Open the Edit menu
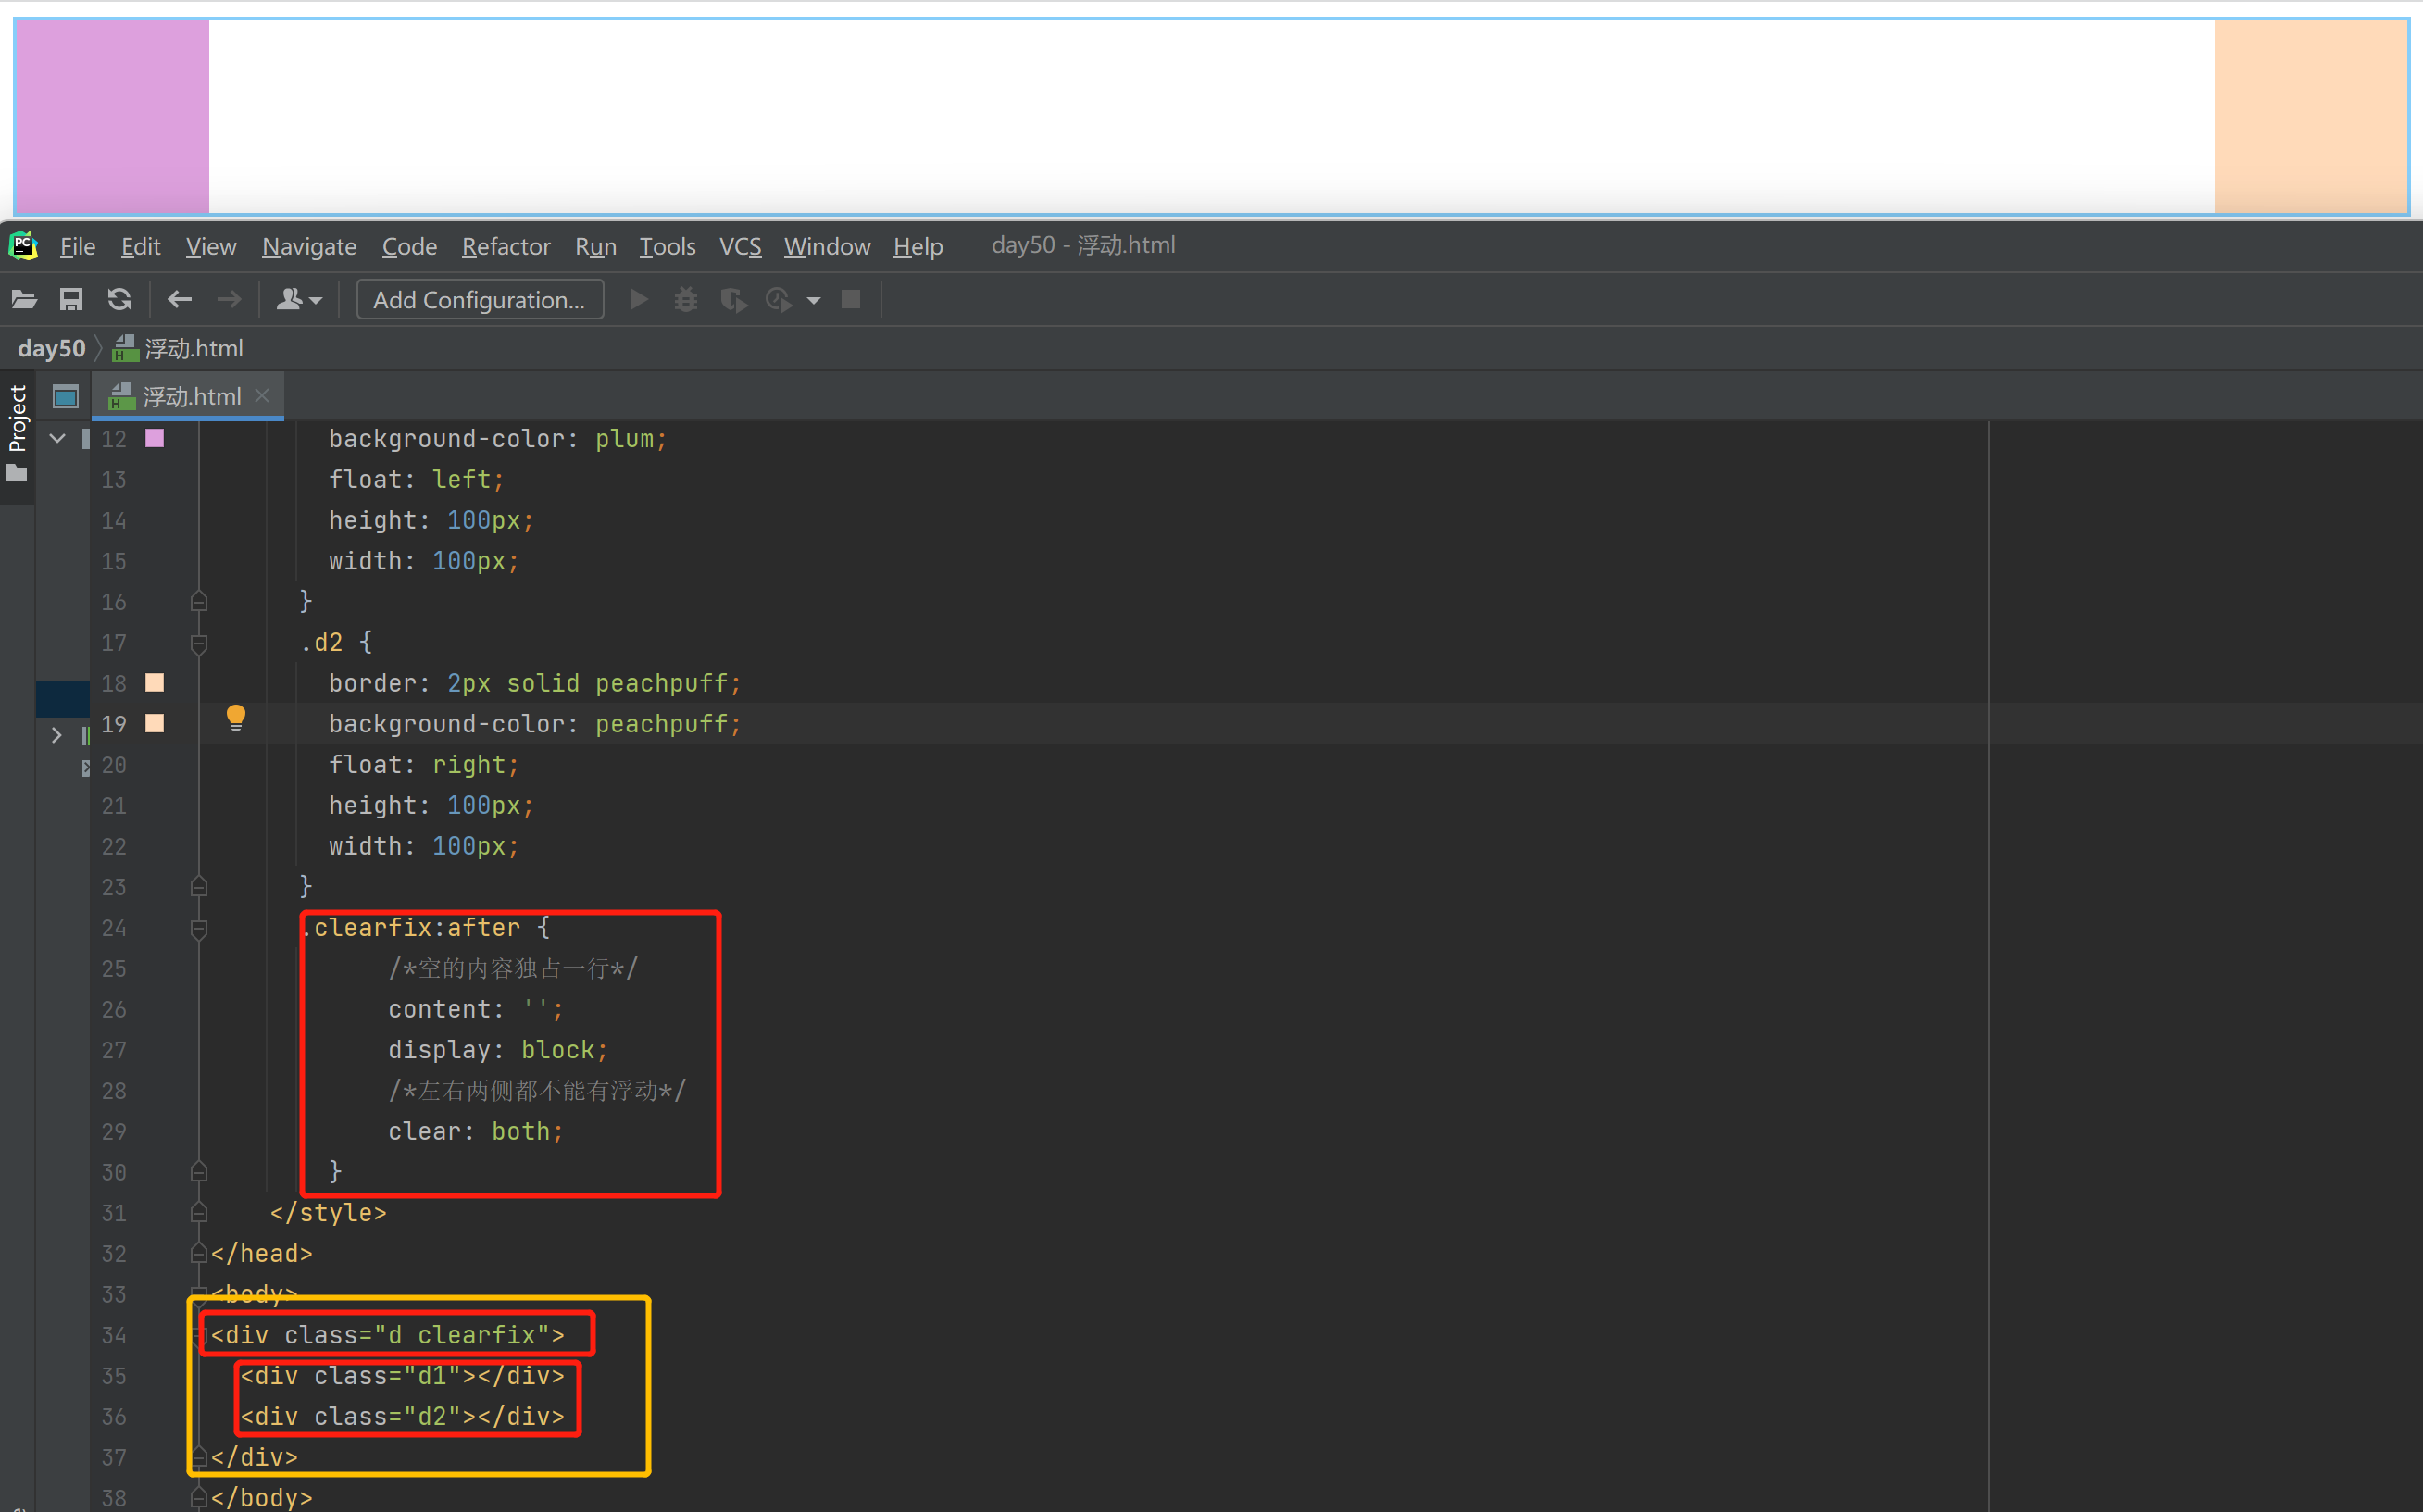The width and height of the screenshot is (2423, 1512). (141, 246)
